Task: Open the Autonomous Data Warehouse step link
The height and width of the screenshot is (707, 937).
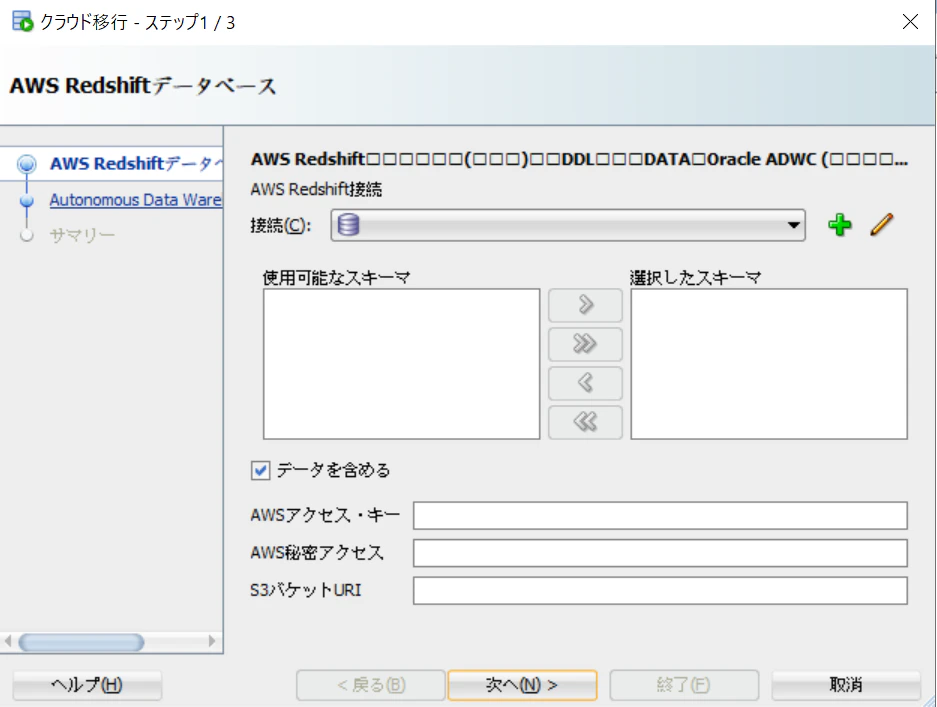Action: click(136, 200)
